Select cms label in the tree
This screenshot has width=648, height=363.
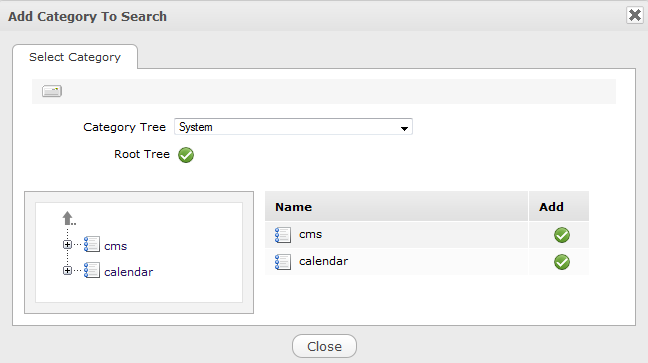pos(115,246)
